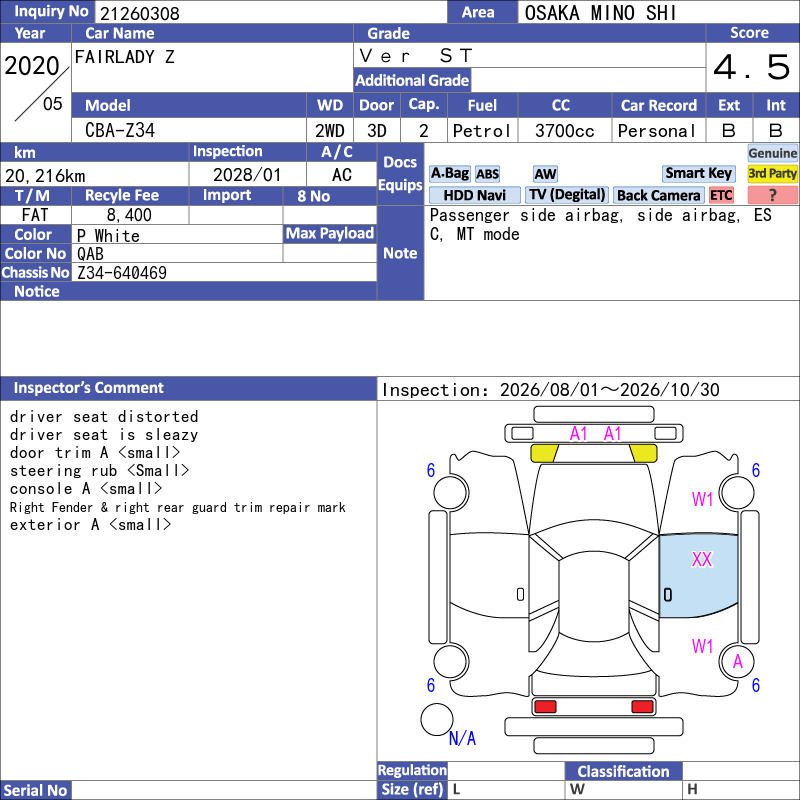Click the pink question mark badge

tap(772, 195)
